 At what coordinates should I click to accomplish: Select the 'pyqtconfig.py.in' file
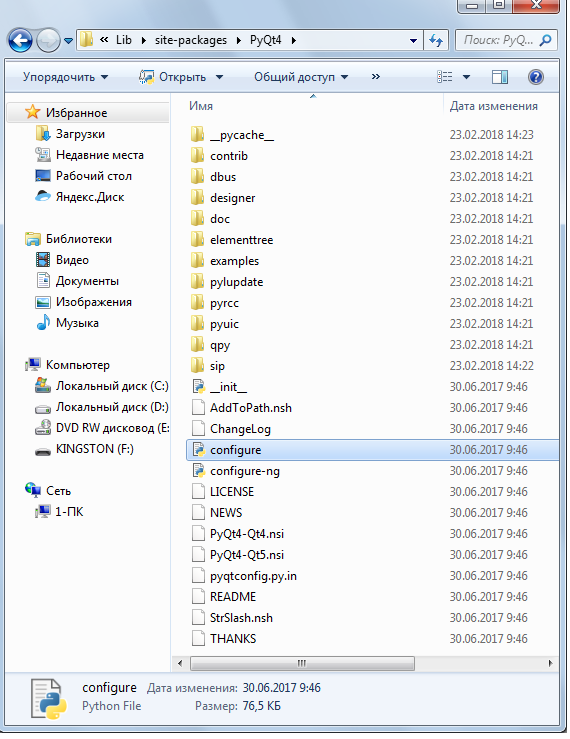(253, 576)
